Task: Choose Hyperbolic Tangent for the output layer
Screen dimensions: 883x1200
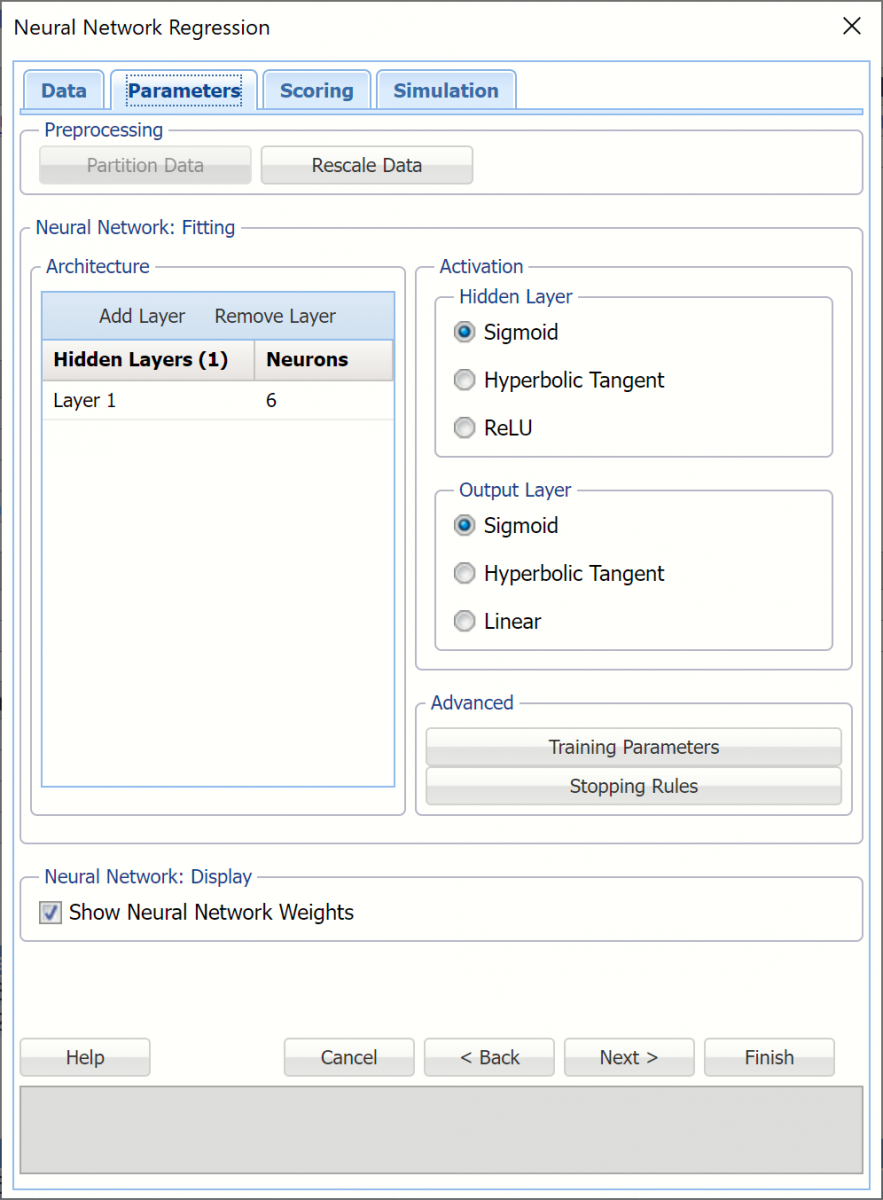Action: tap(464, 573)
